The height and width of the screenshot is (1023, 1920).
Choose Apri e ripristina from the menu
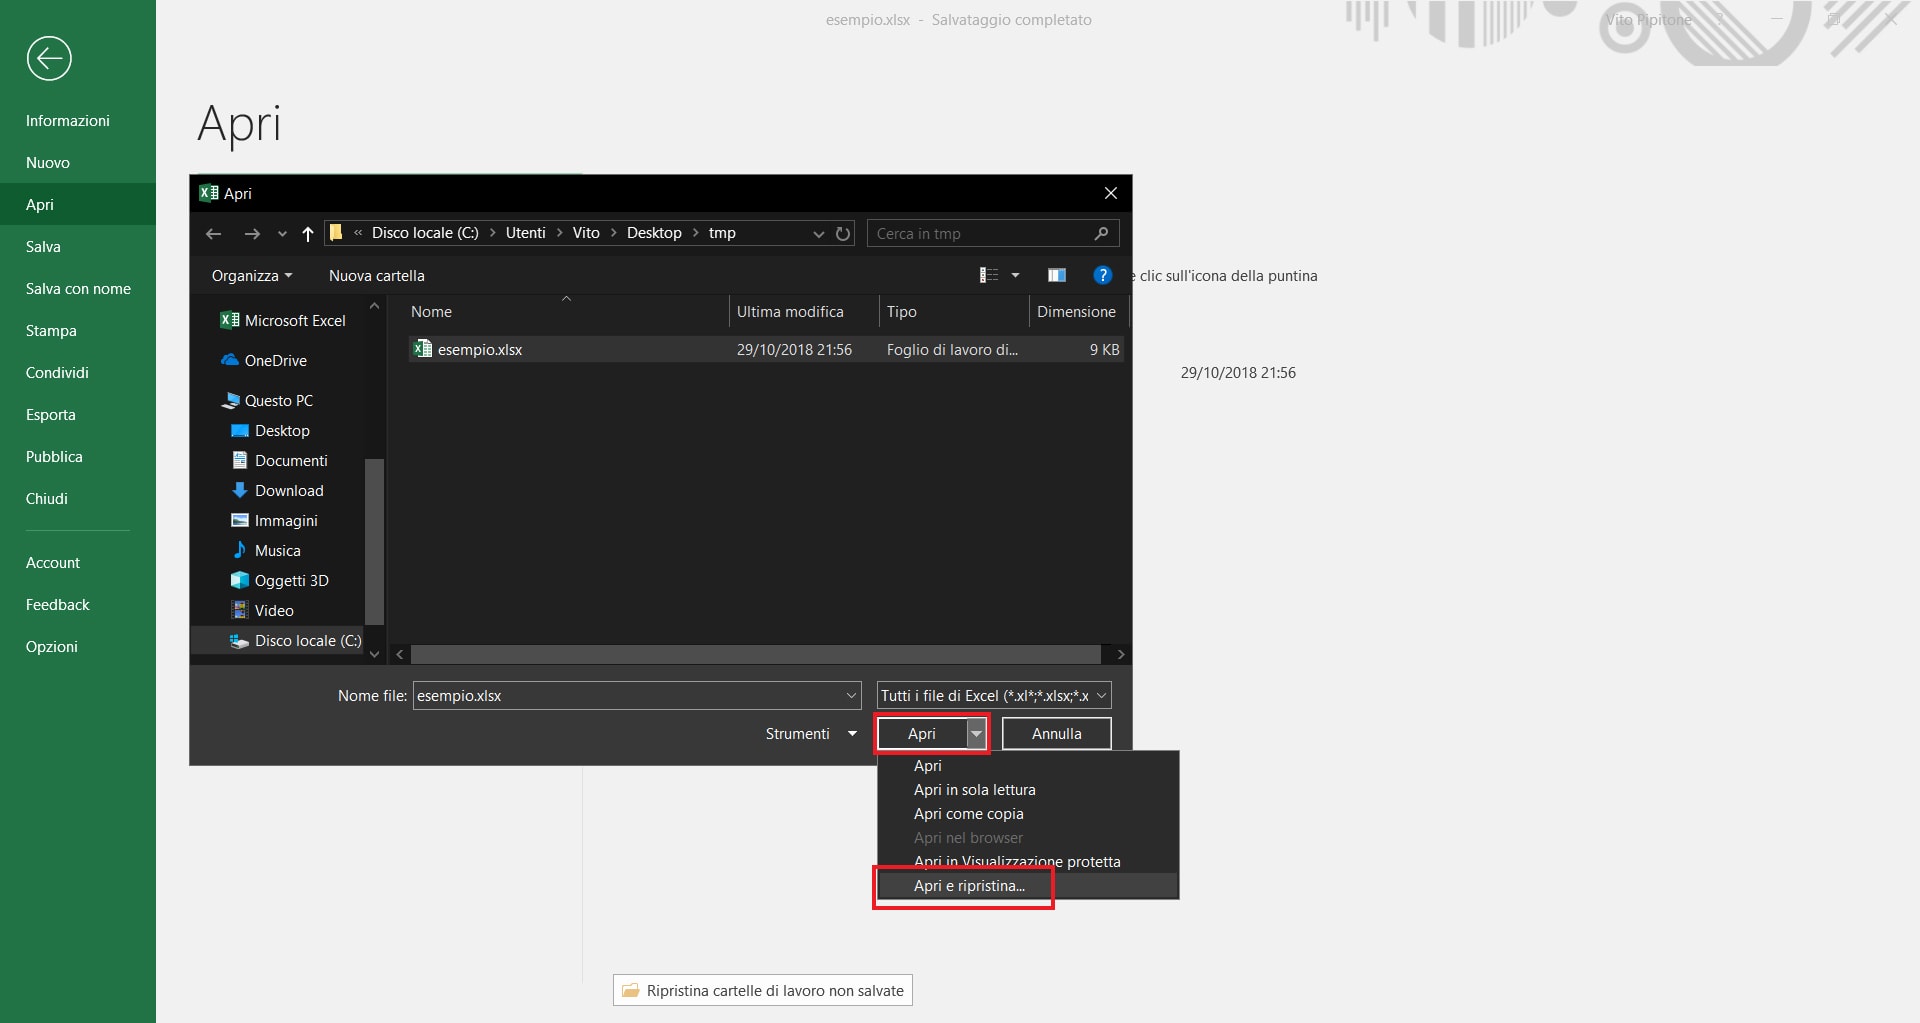point(969,886)
